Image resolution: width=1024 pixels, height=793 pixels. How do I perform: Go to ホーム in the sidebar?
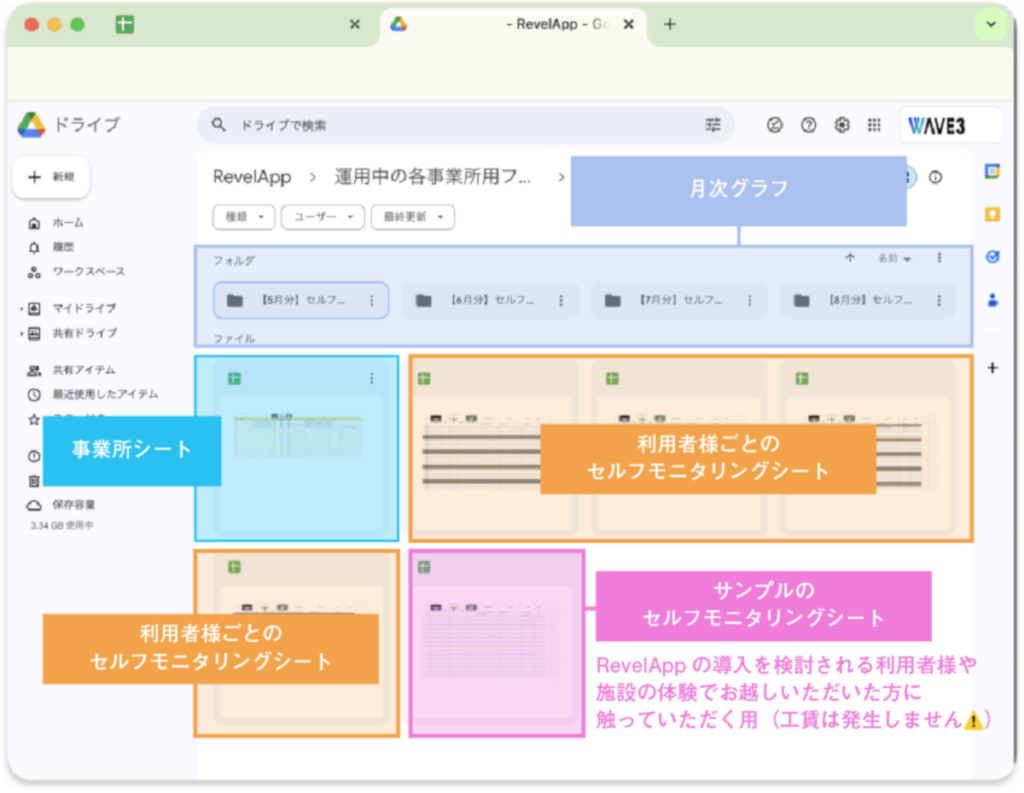pyautogui.click(x=67, y=223)
